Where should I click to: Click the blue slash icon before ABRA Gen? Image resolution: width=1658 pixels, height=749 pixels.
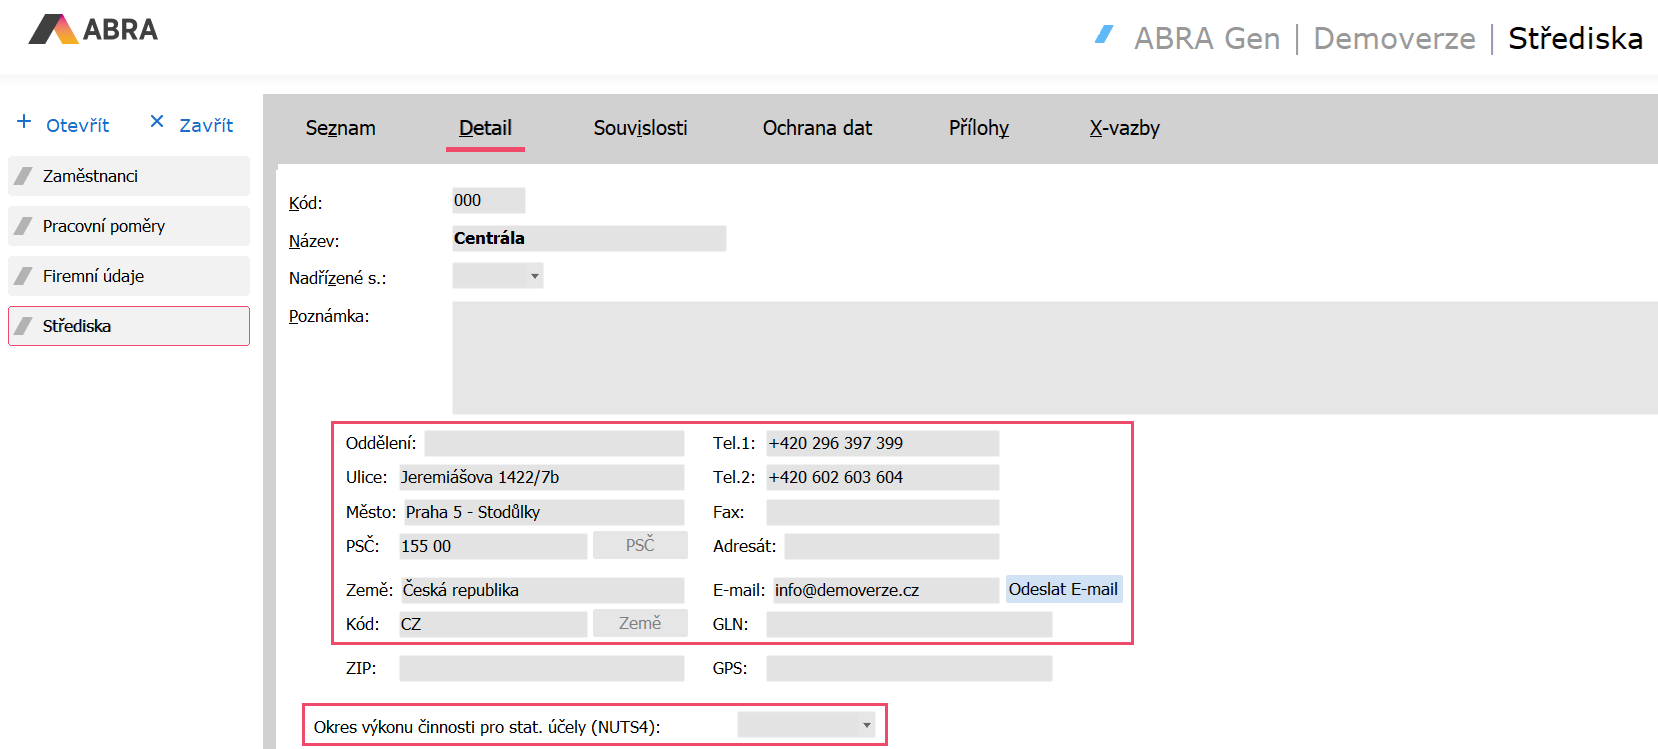point(1104,35)
